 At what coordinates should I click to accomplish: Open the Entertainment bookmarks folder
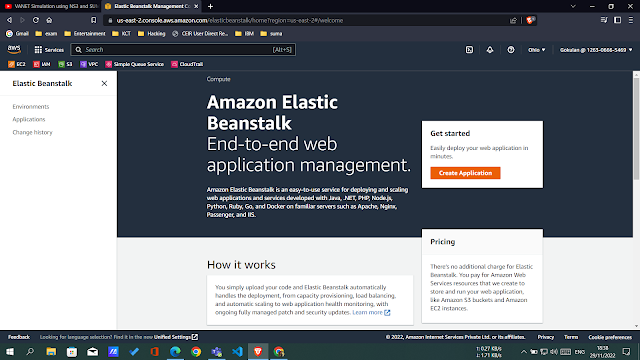pyautogui.click(x=85, y=33)
